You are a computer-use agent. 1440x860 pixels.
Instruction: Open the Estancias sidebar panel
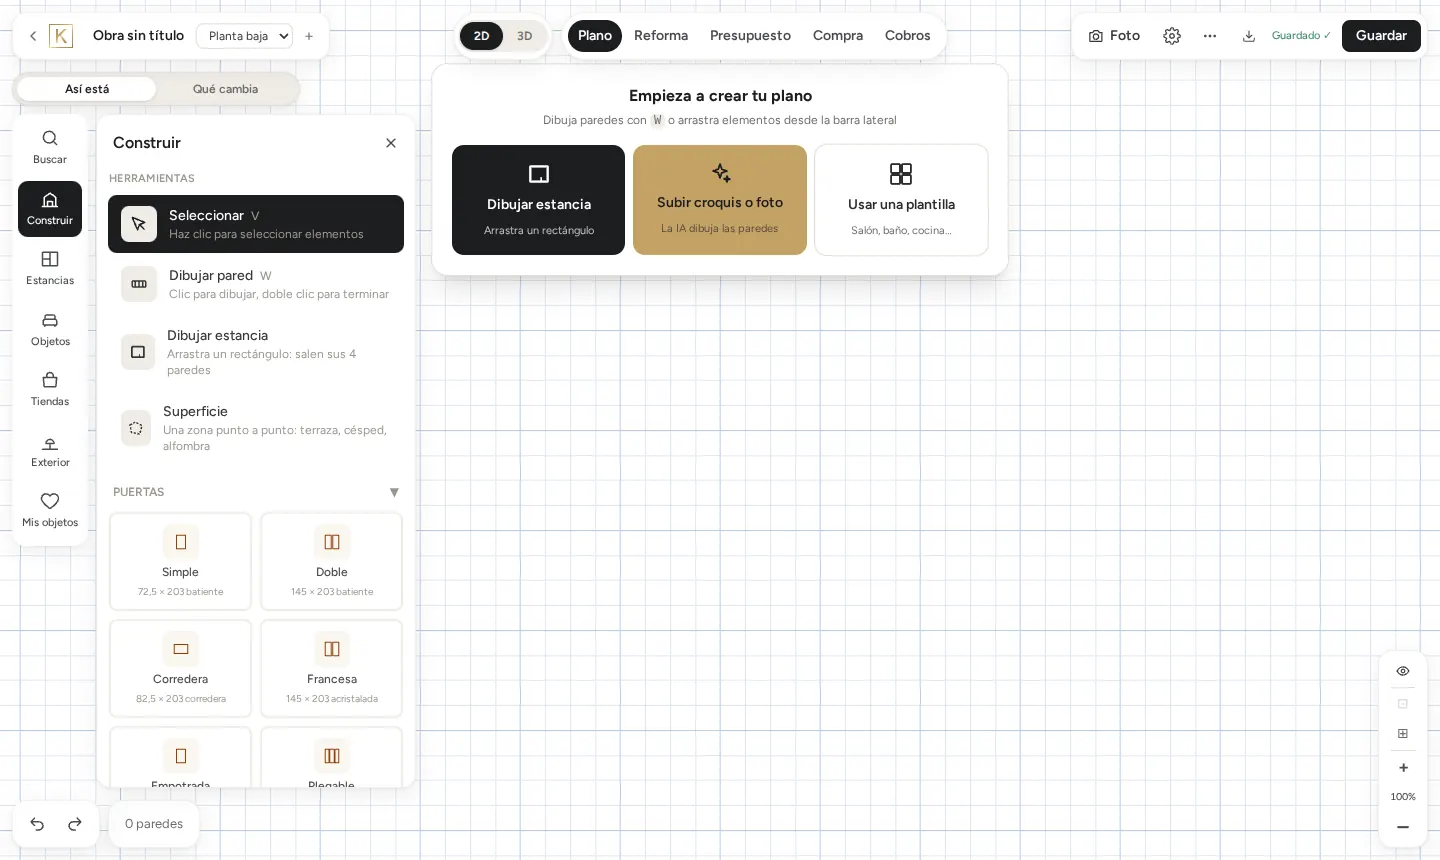coord(50,268)
